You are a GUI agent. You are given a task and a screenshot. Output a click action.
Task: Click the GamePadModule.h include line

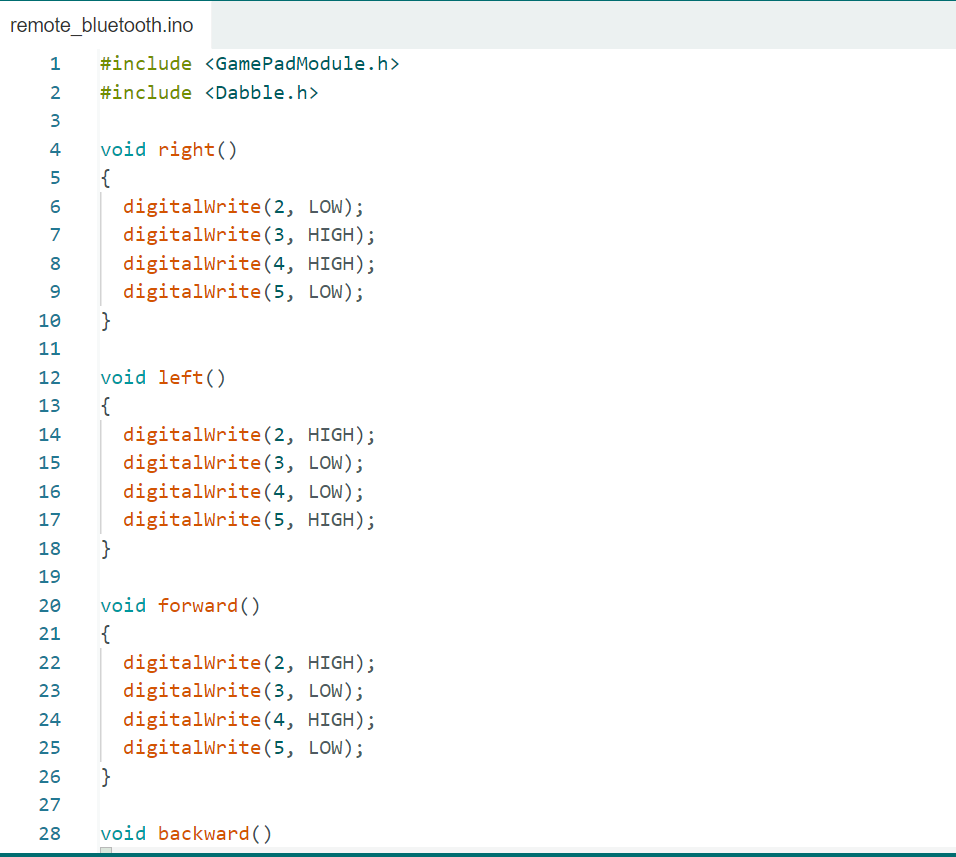(x=250, y=64)
